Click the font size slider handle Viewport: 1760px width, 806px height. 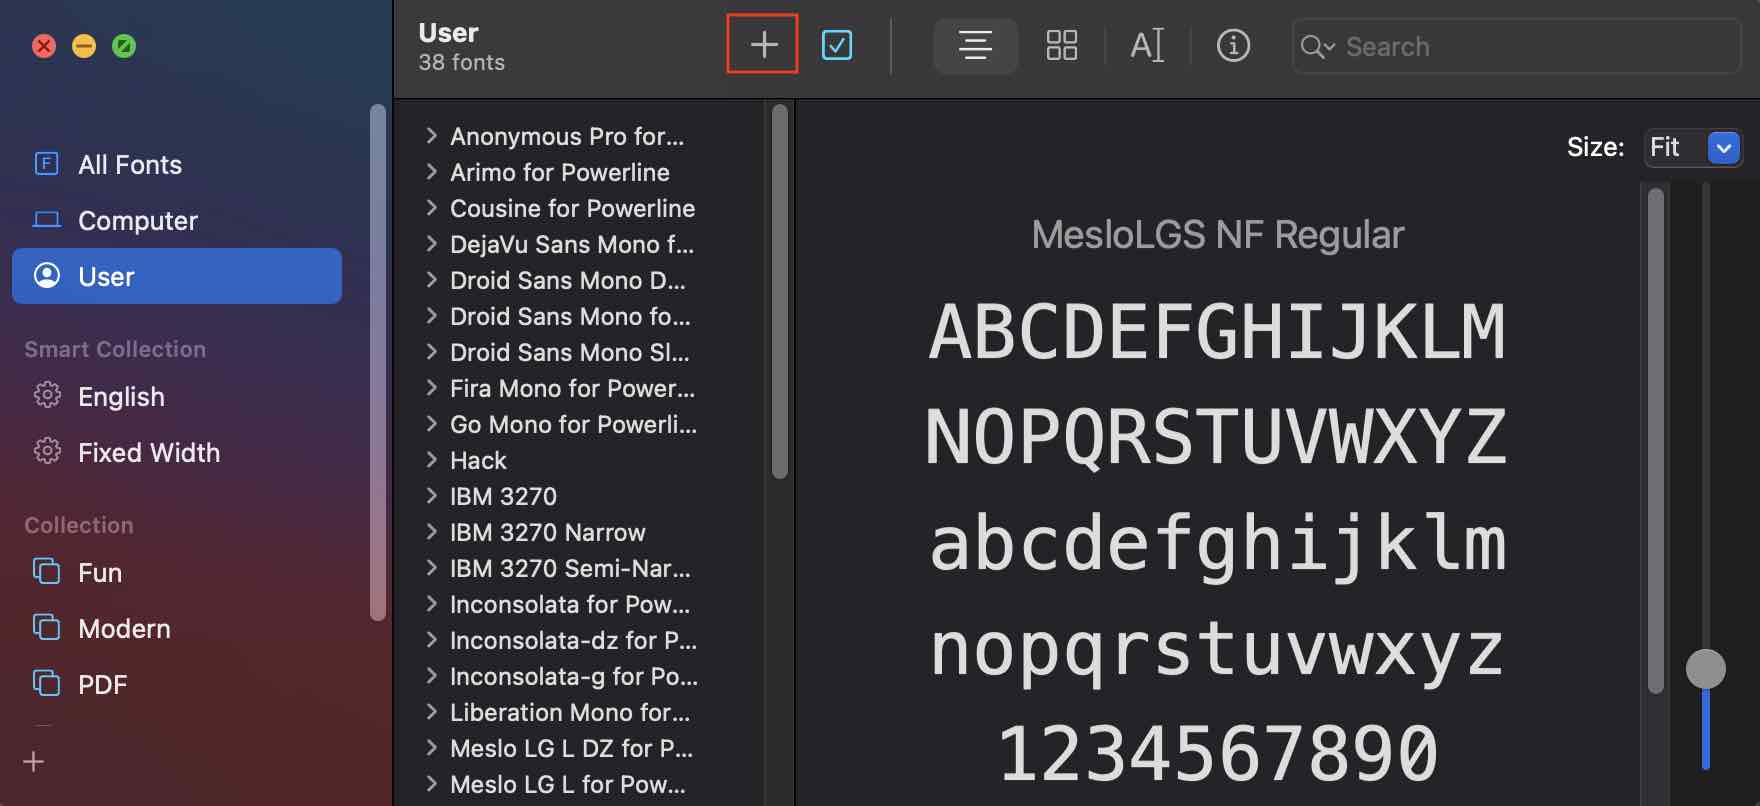click(x=1705, y=669)
